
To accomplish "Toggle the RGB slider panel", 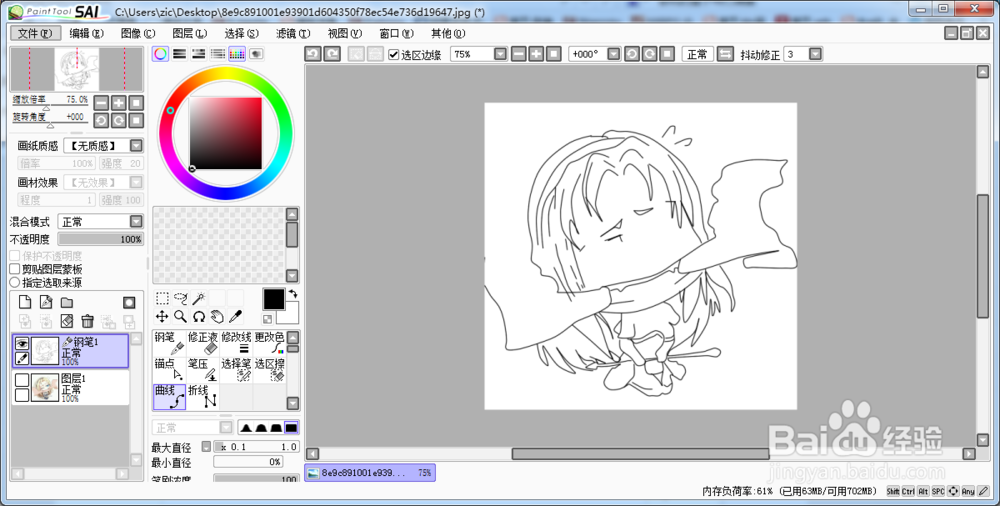I will click(179, 54).
